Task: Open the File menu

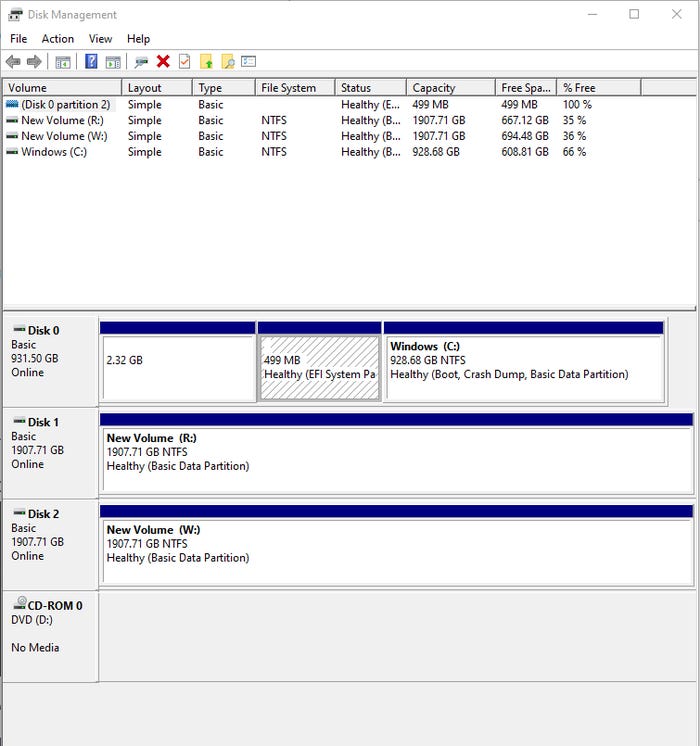Action: pos(19,39)
